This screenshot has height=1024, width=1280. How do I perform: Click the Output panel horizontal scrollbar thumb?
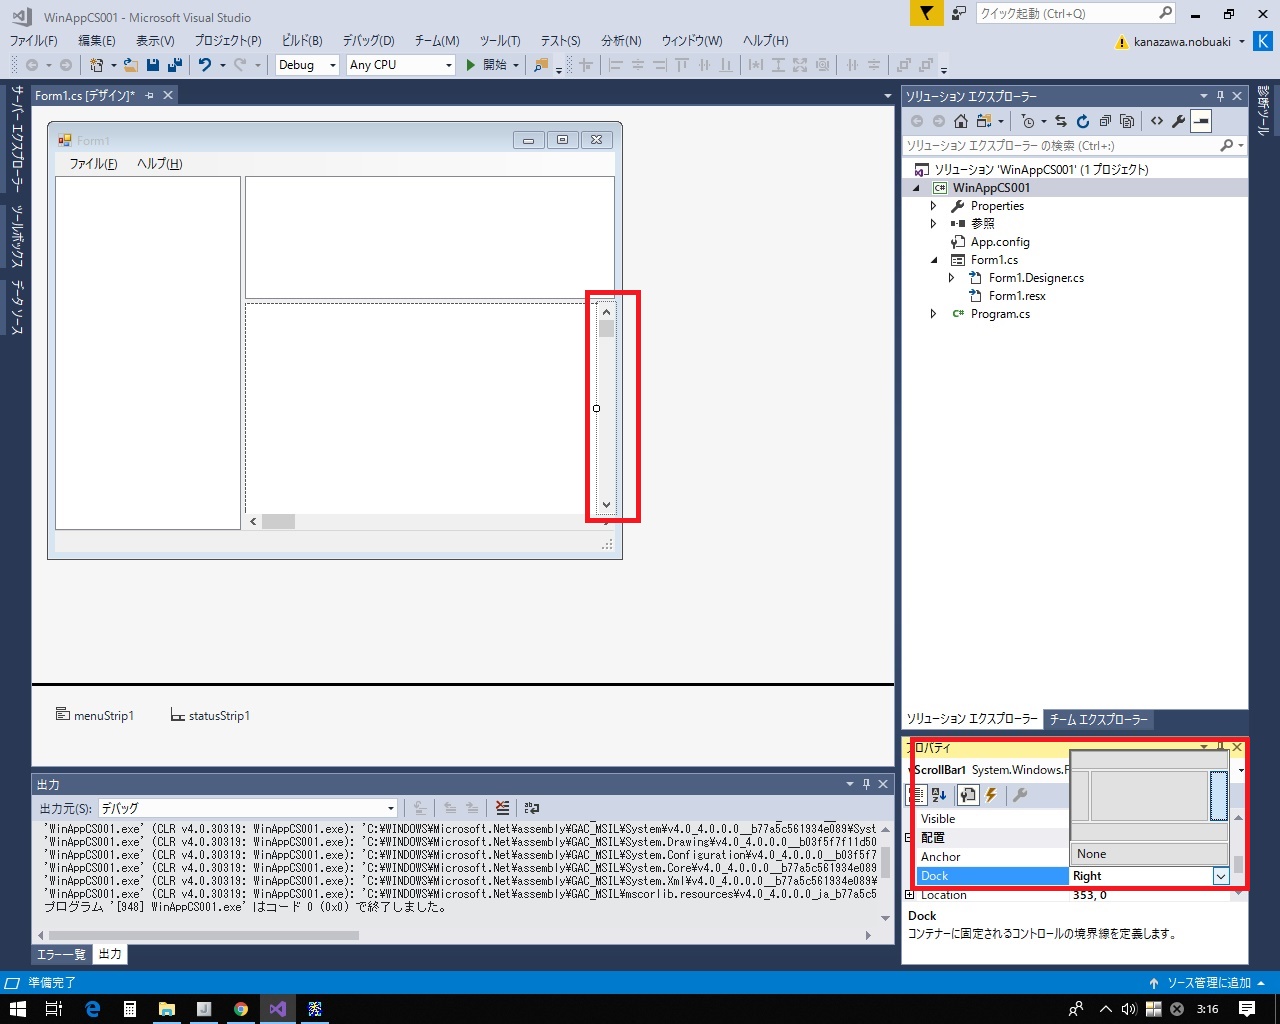click(203, 936)
